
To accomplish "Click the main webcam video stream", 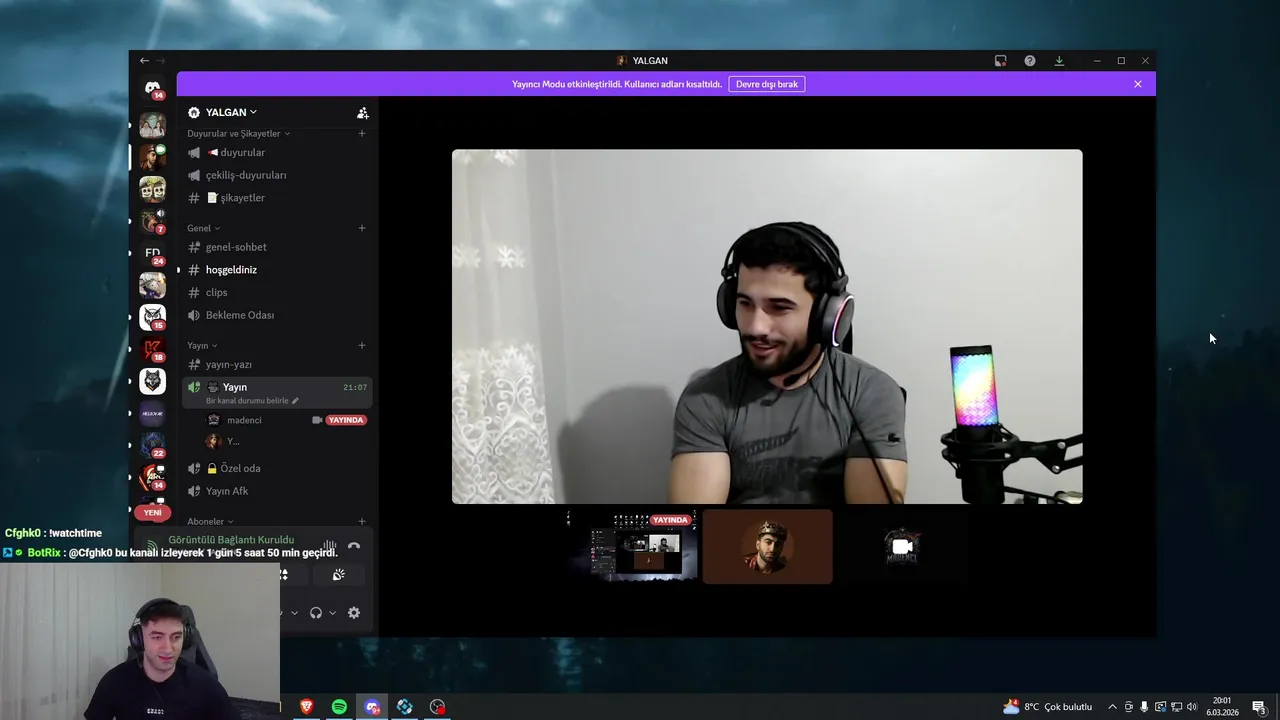I will coord(767,327).
